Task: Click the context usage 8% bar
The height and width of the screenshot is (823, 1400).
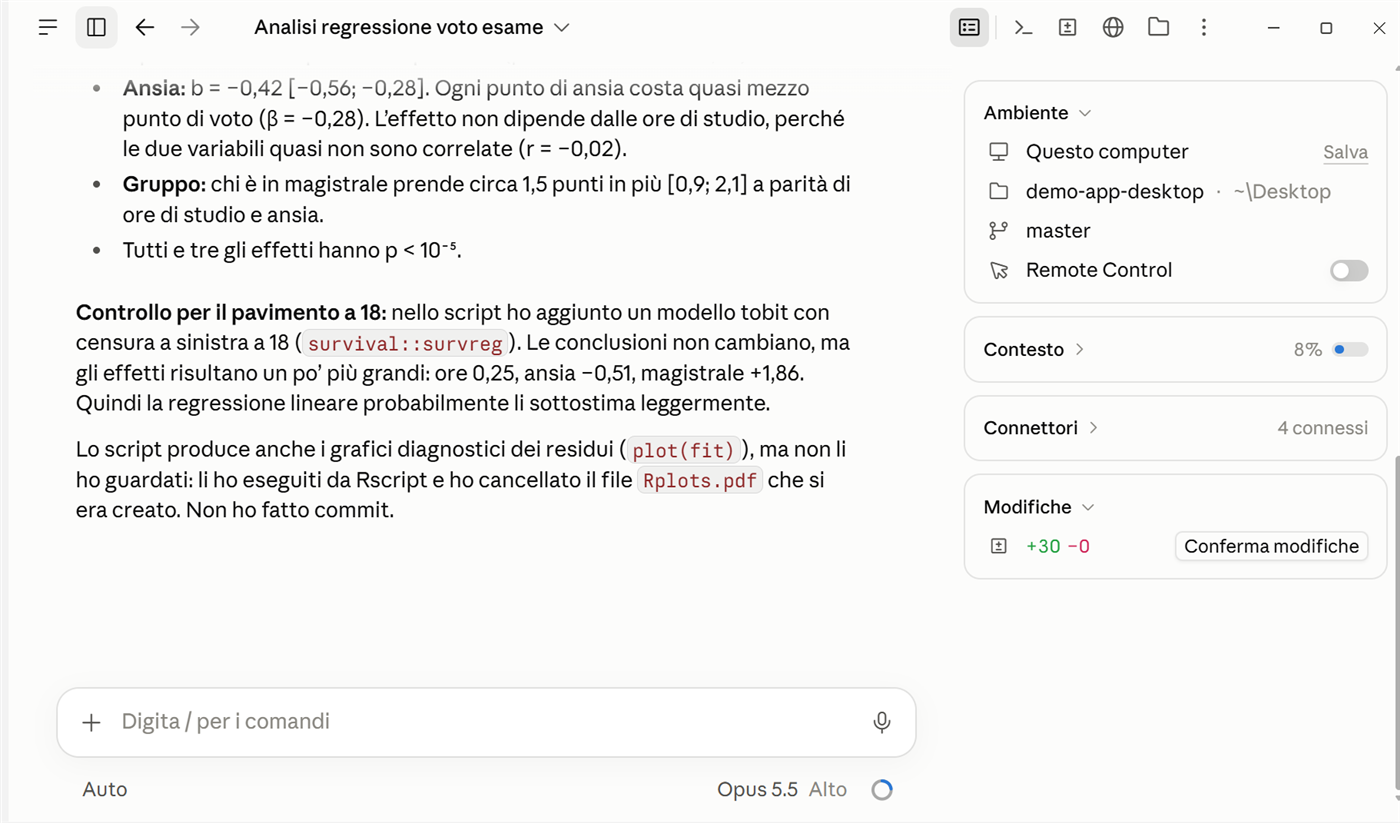Action: pyautogui.click(x=1350, y=350)
